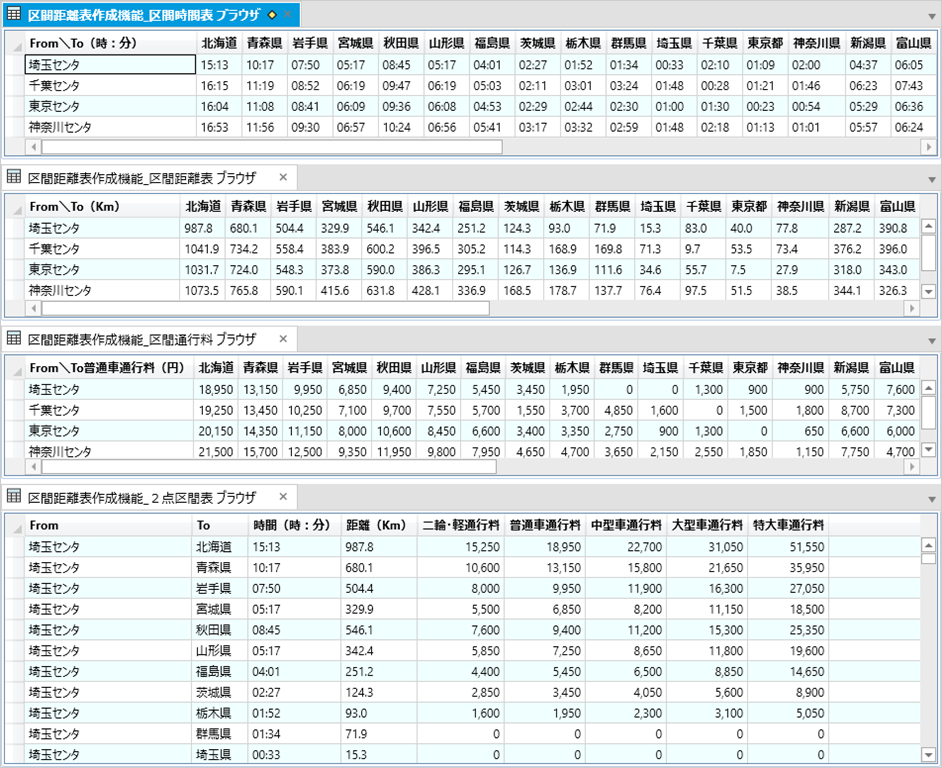Click the 中型車通行料 column header
The image size is (942, 768).
[626, 525]
